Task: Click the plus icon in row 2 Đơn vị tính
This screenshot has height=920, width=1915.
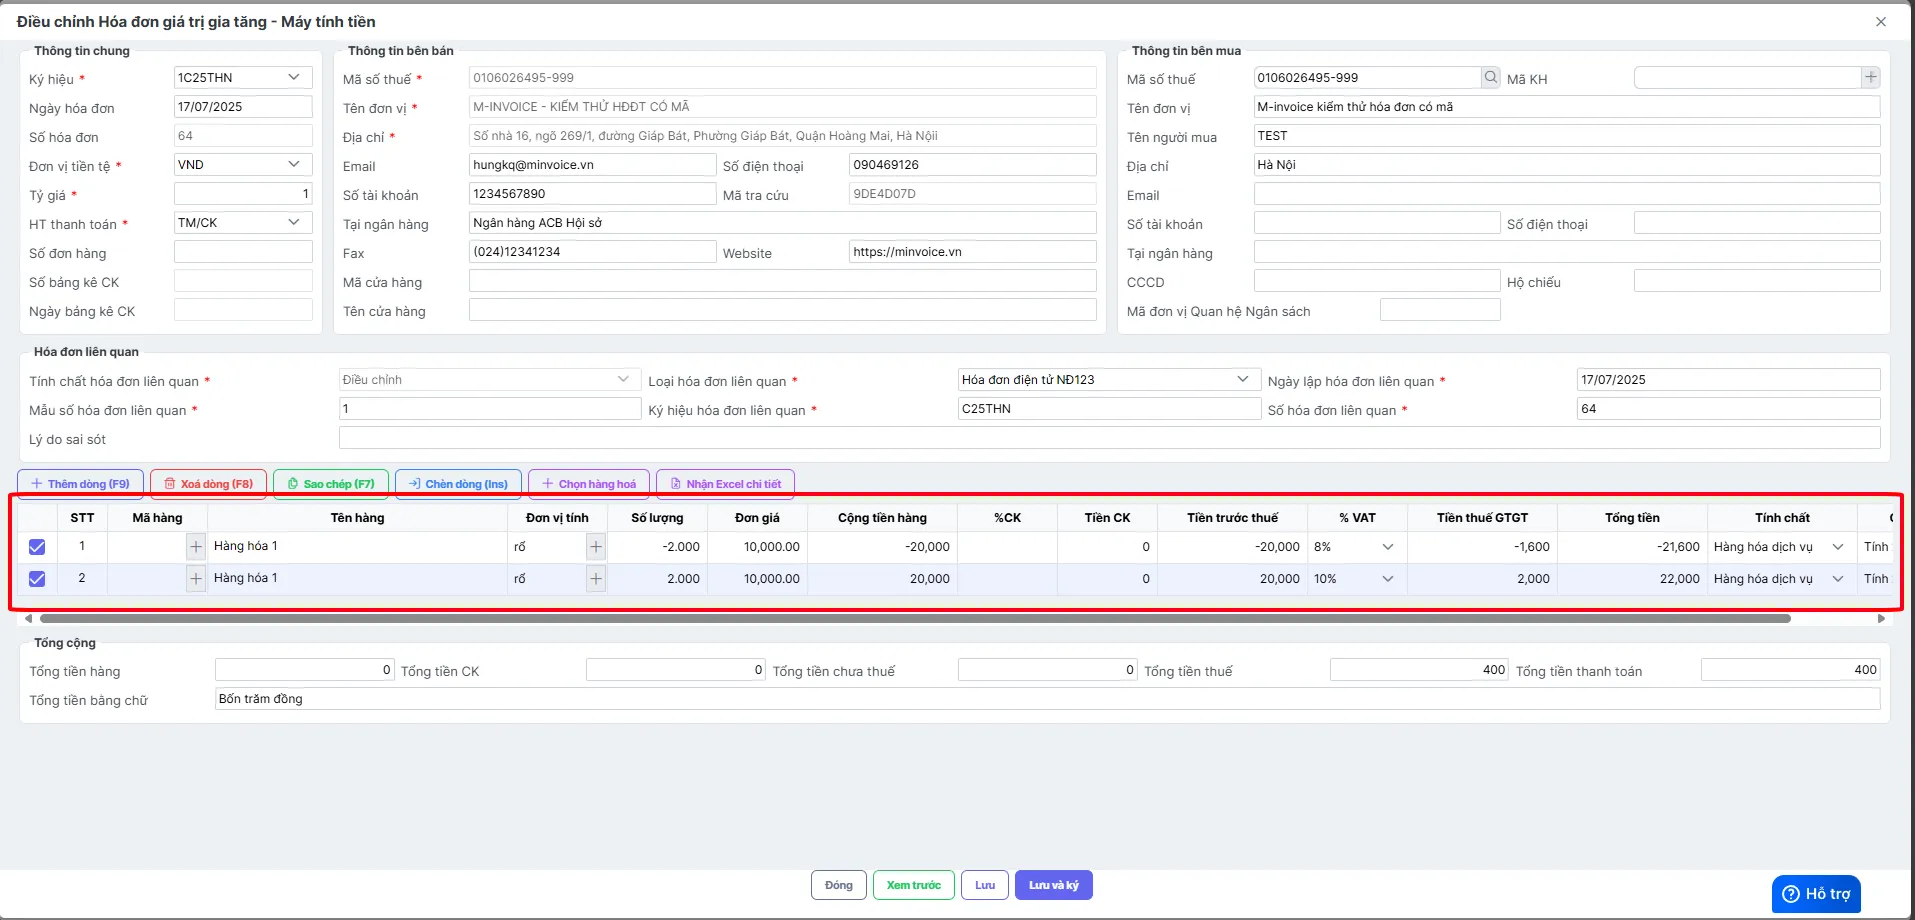Action: (596, 579)
